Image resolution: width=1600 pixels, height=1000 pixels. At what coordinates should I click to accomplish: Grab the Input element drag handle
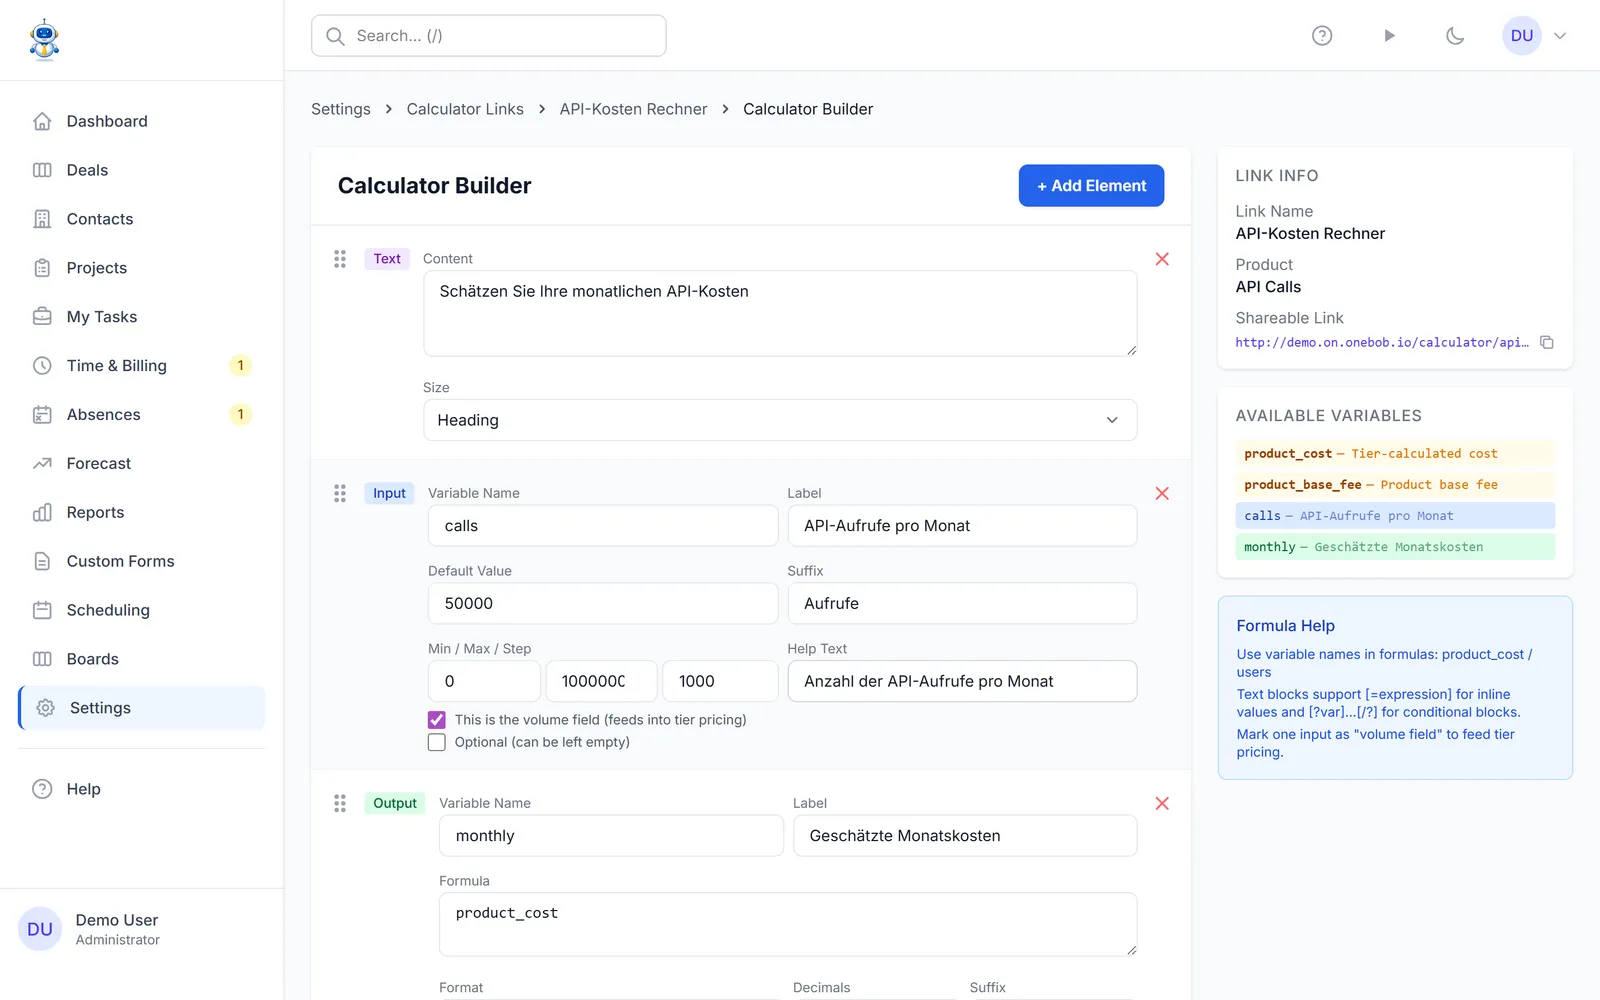pos(340,493)
